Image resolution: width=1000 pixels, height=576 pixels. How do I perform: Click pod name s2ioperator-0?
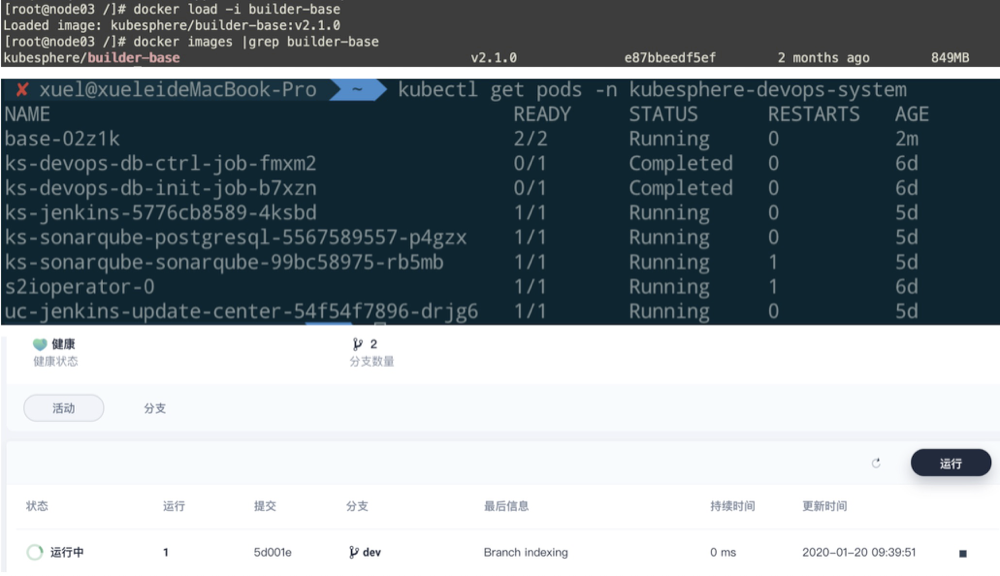[x=79, y=287]
